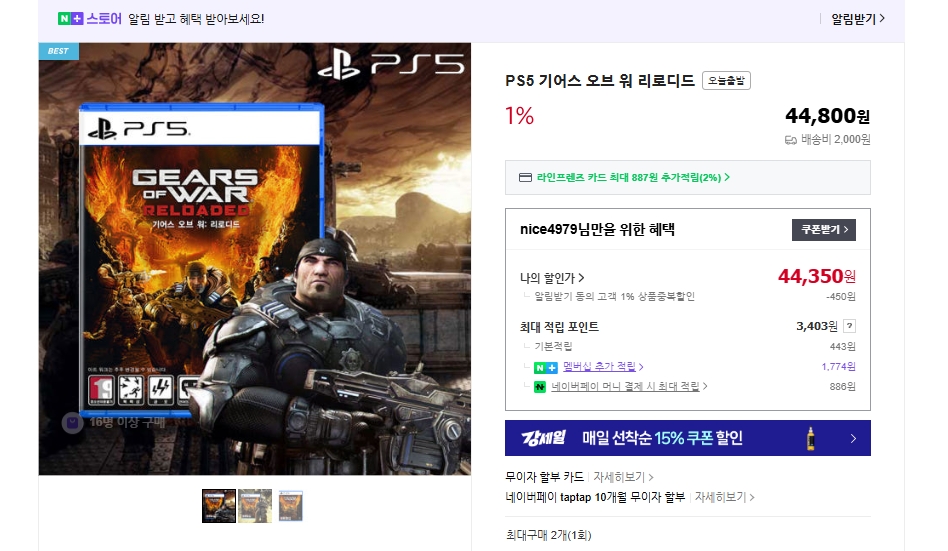
Task: Click 886원 Naver Pay points value
Action: click(842, 386)
